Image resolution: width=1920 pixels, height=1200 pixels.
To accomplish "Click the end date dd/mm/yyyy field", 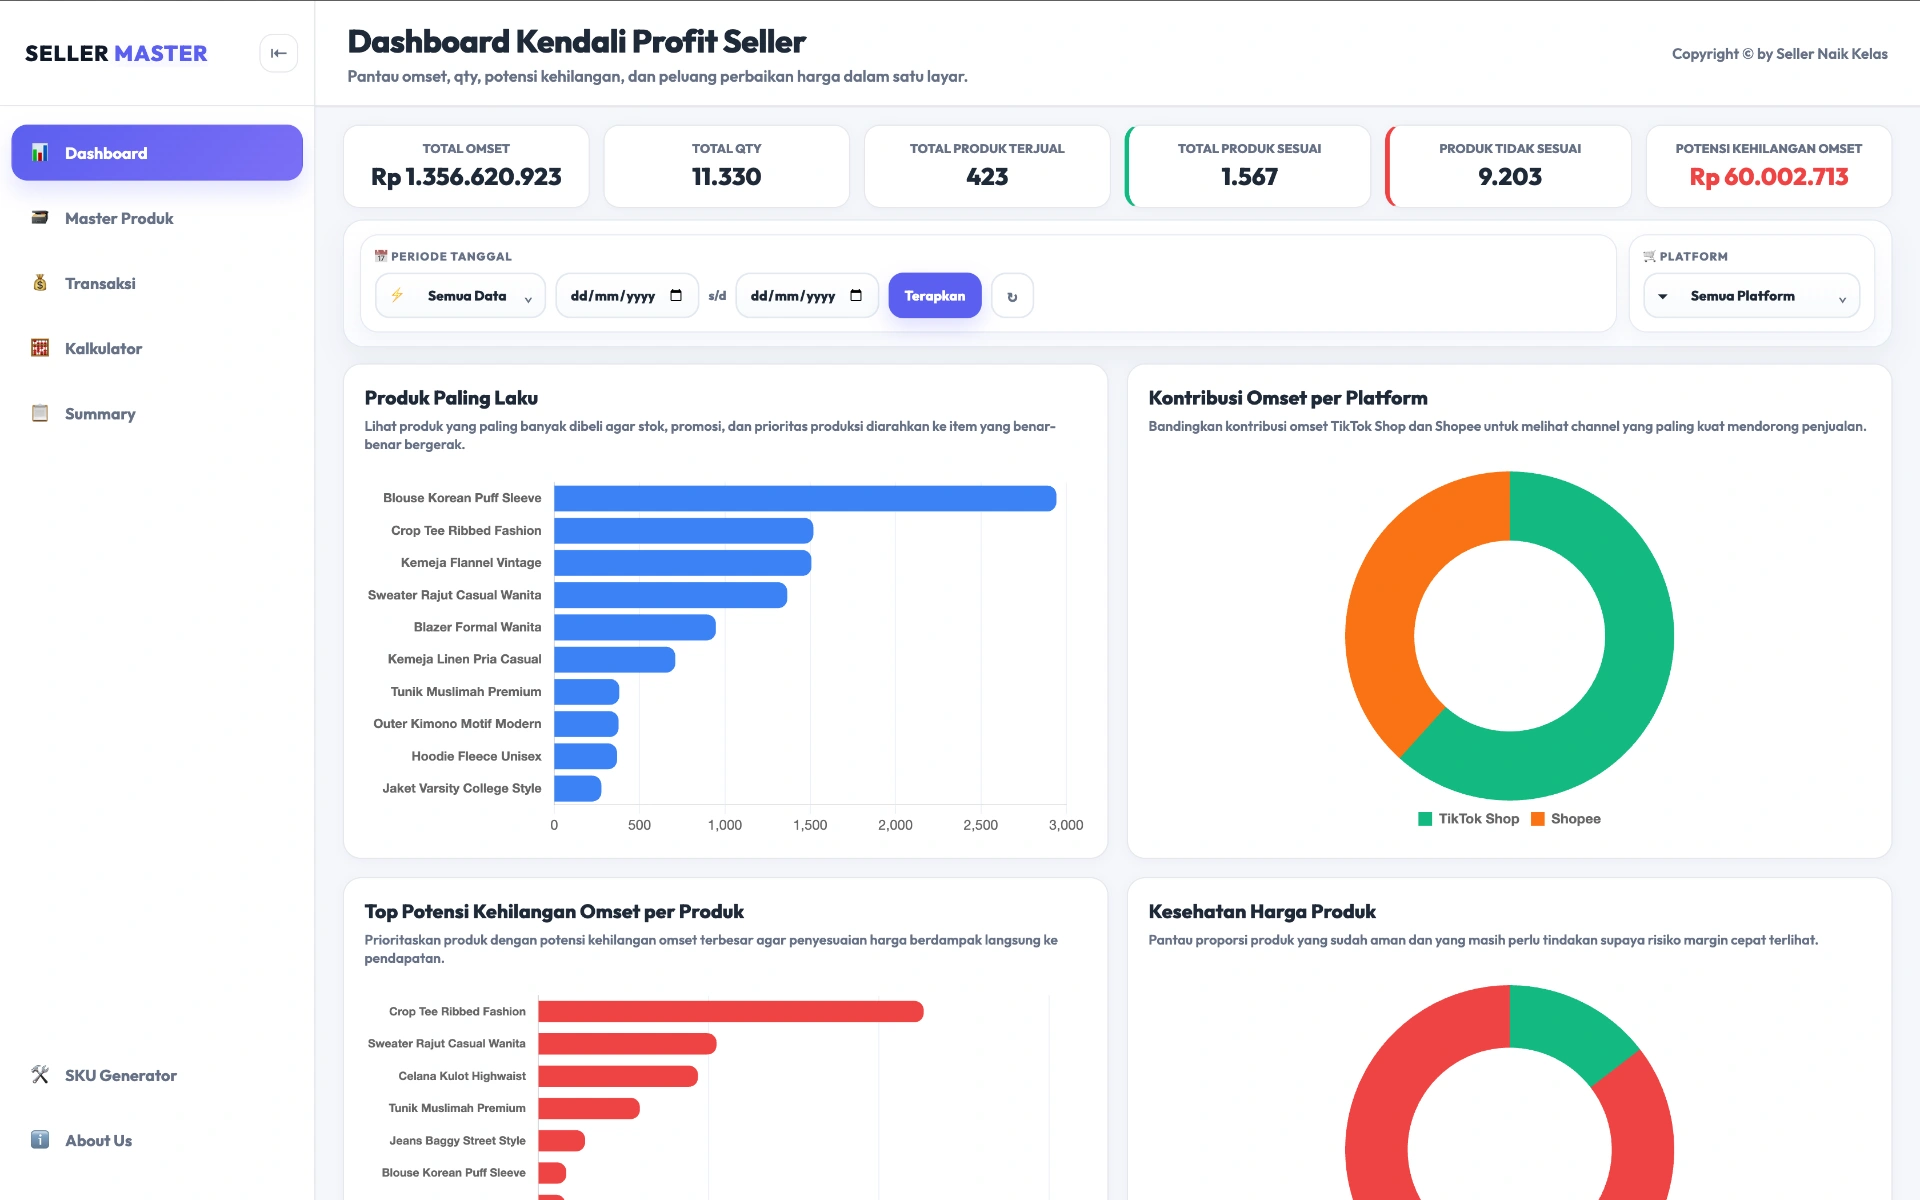I will click(x=807, y=296).
